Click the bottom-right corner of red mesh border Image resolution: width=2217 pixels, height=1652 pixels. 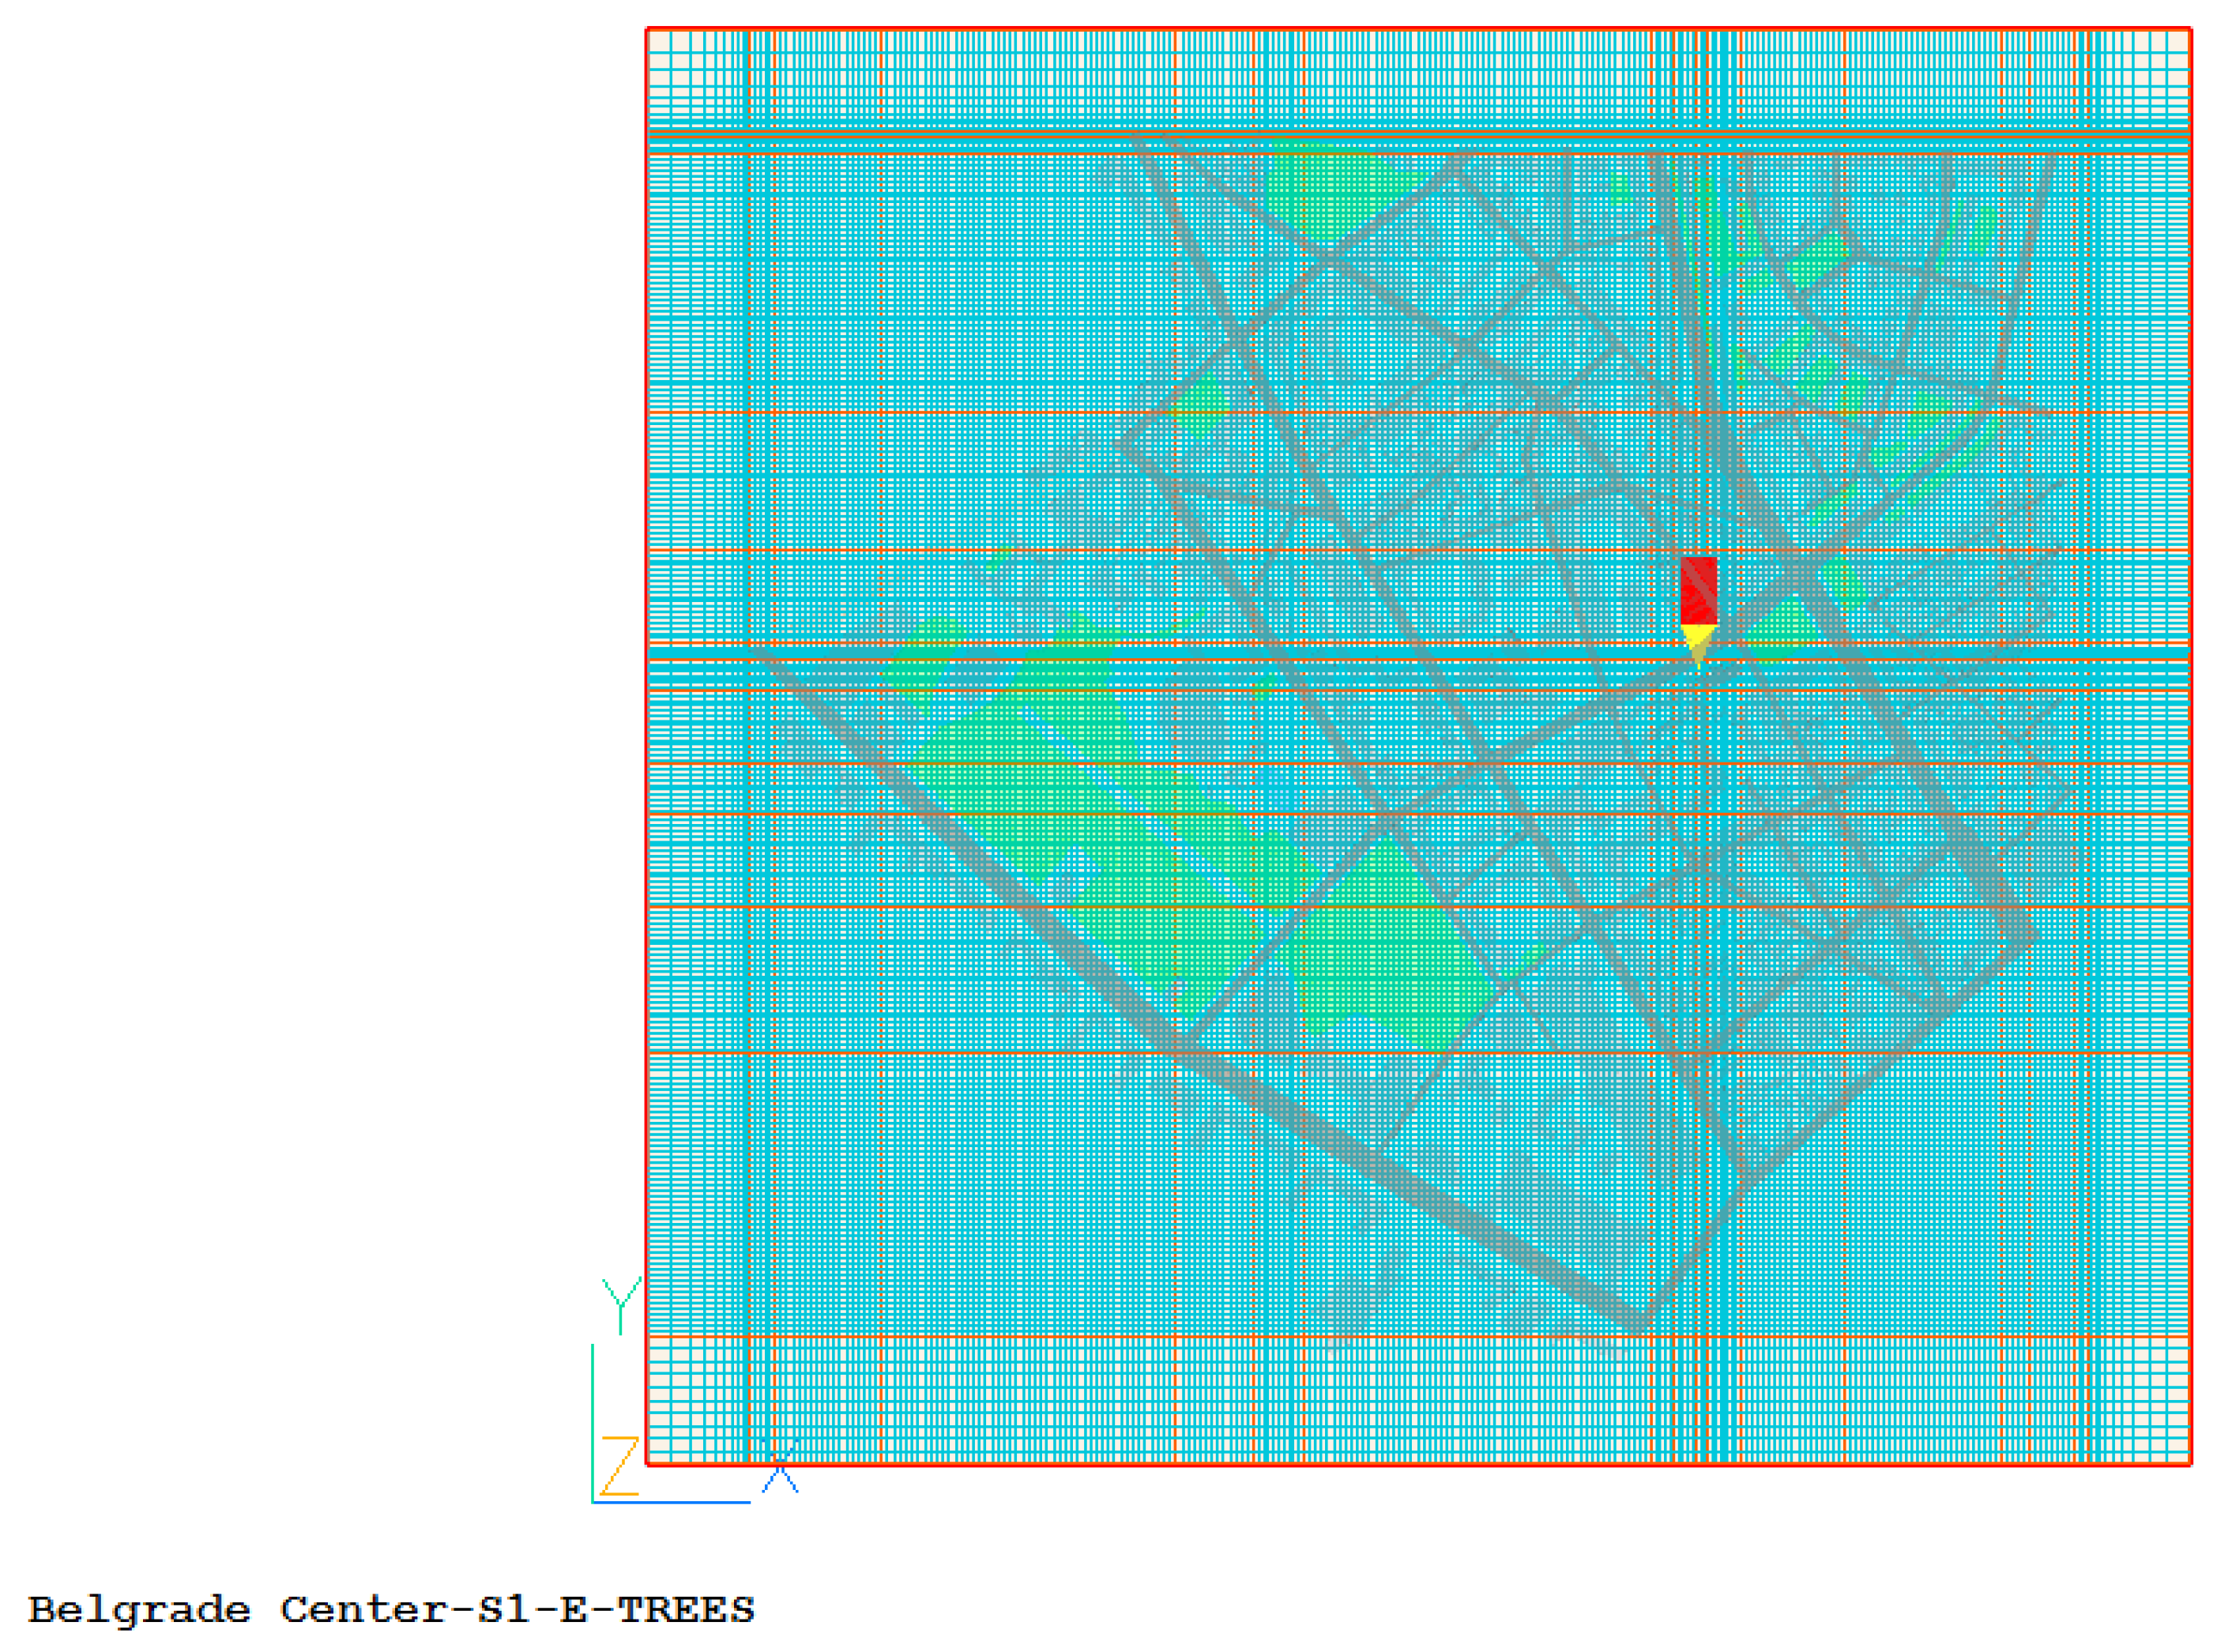(x=2190, y=1464)
